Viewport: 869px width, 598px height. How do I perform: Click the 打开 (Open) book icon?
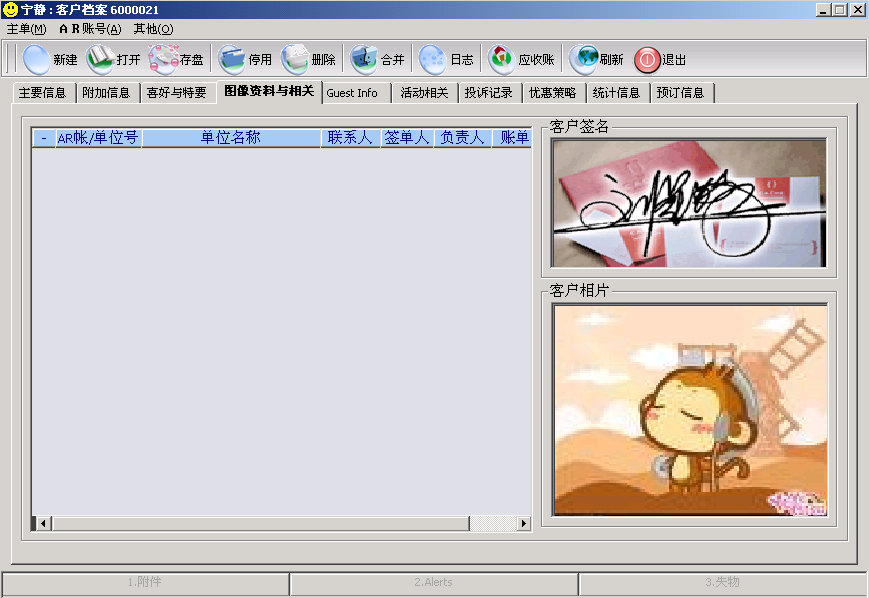coord(100,59)
